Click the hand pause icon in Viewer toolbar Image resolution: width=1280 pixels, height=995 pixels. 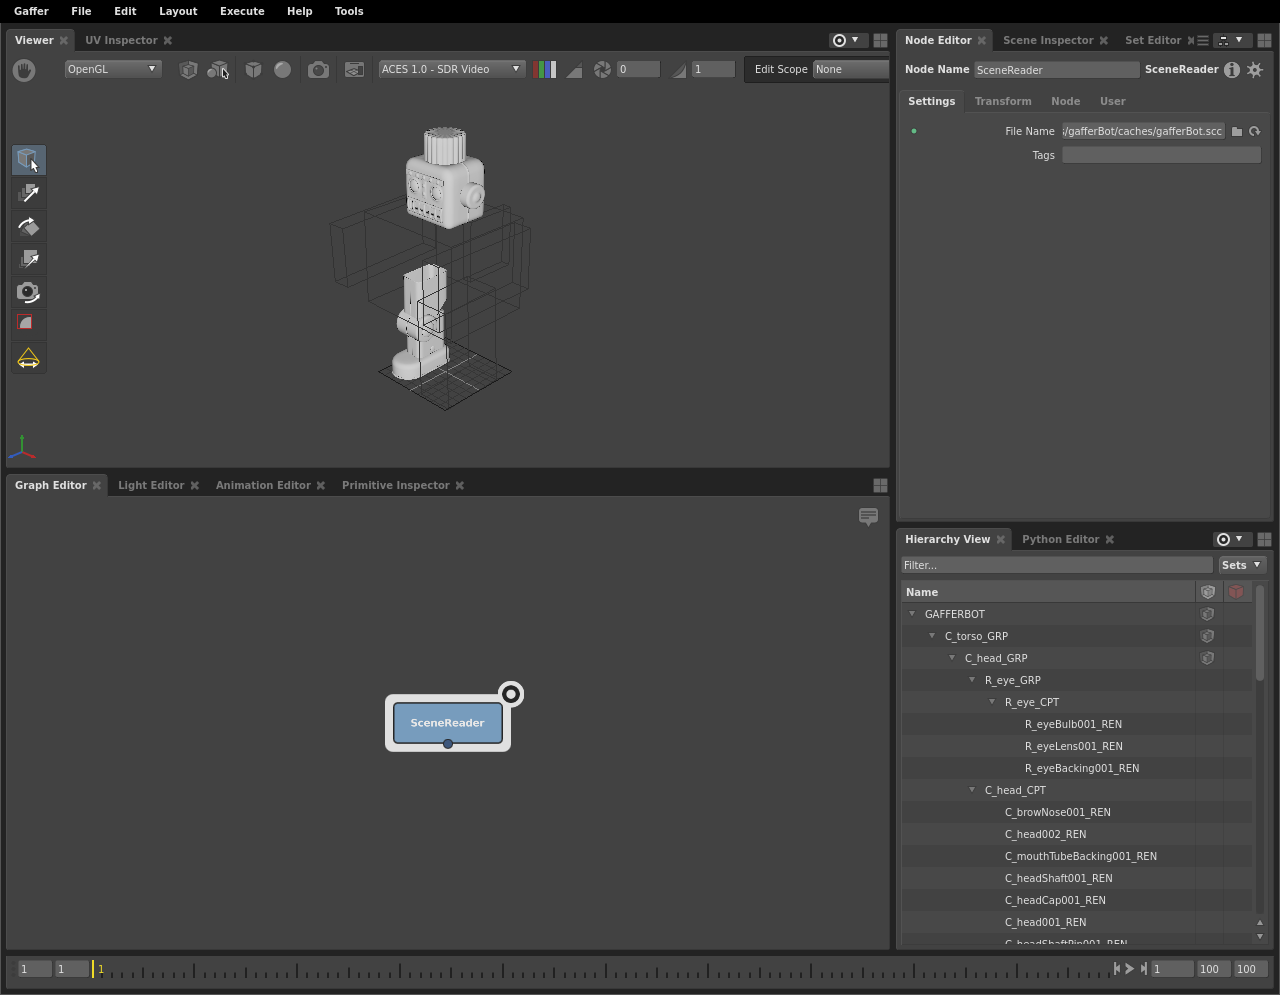pyautogui.click(x=24, y=70)
